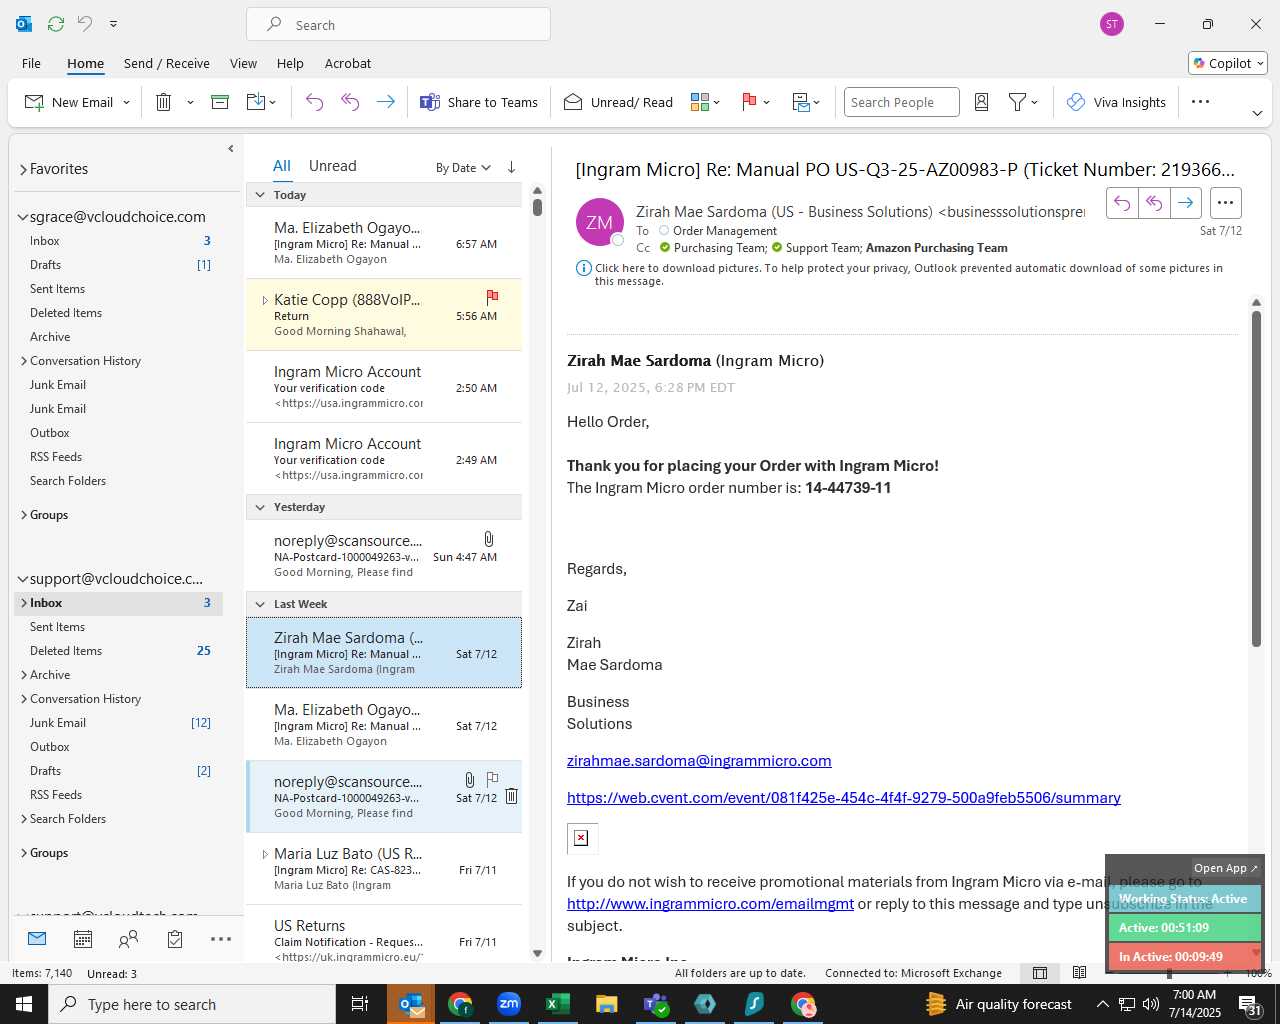The height and width of the screenshot is (1024, 1280).
Task: Open the Follow Up flag dropdown
Action: 756,102
